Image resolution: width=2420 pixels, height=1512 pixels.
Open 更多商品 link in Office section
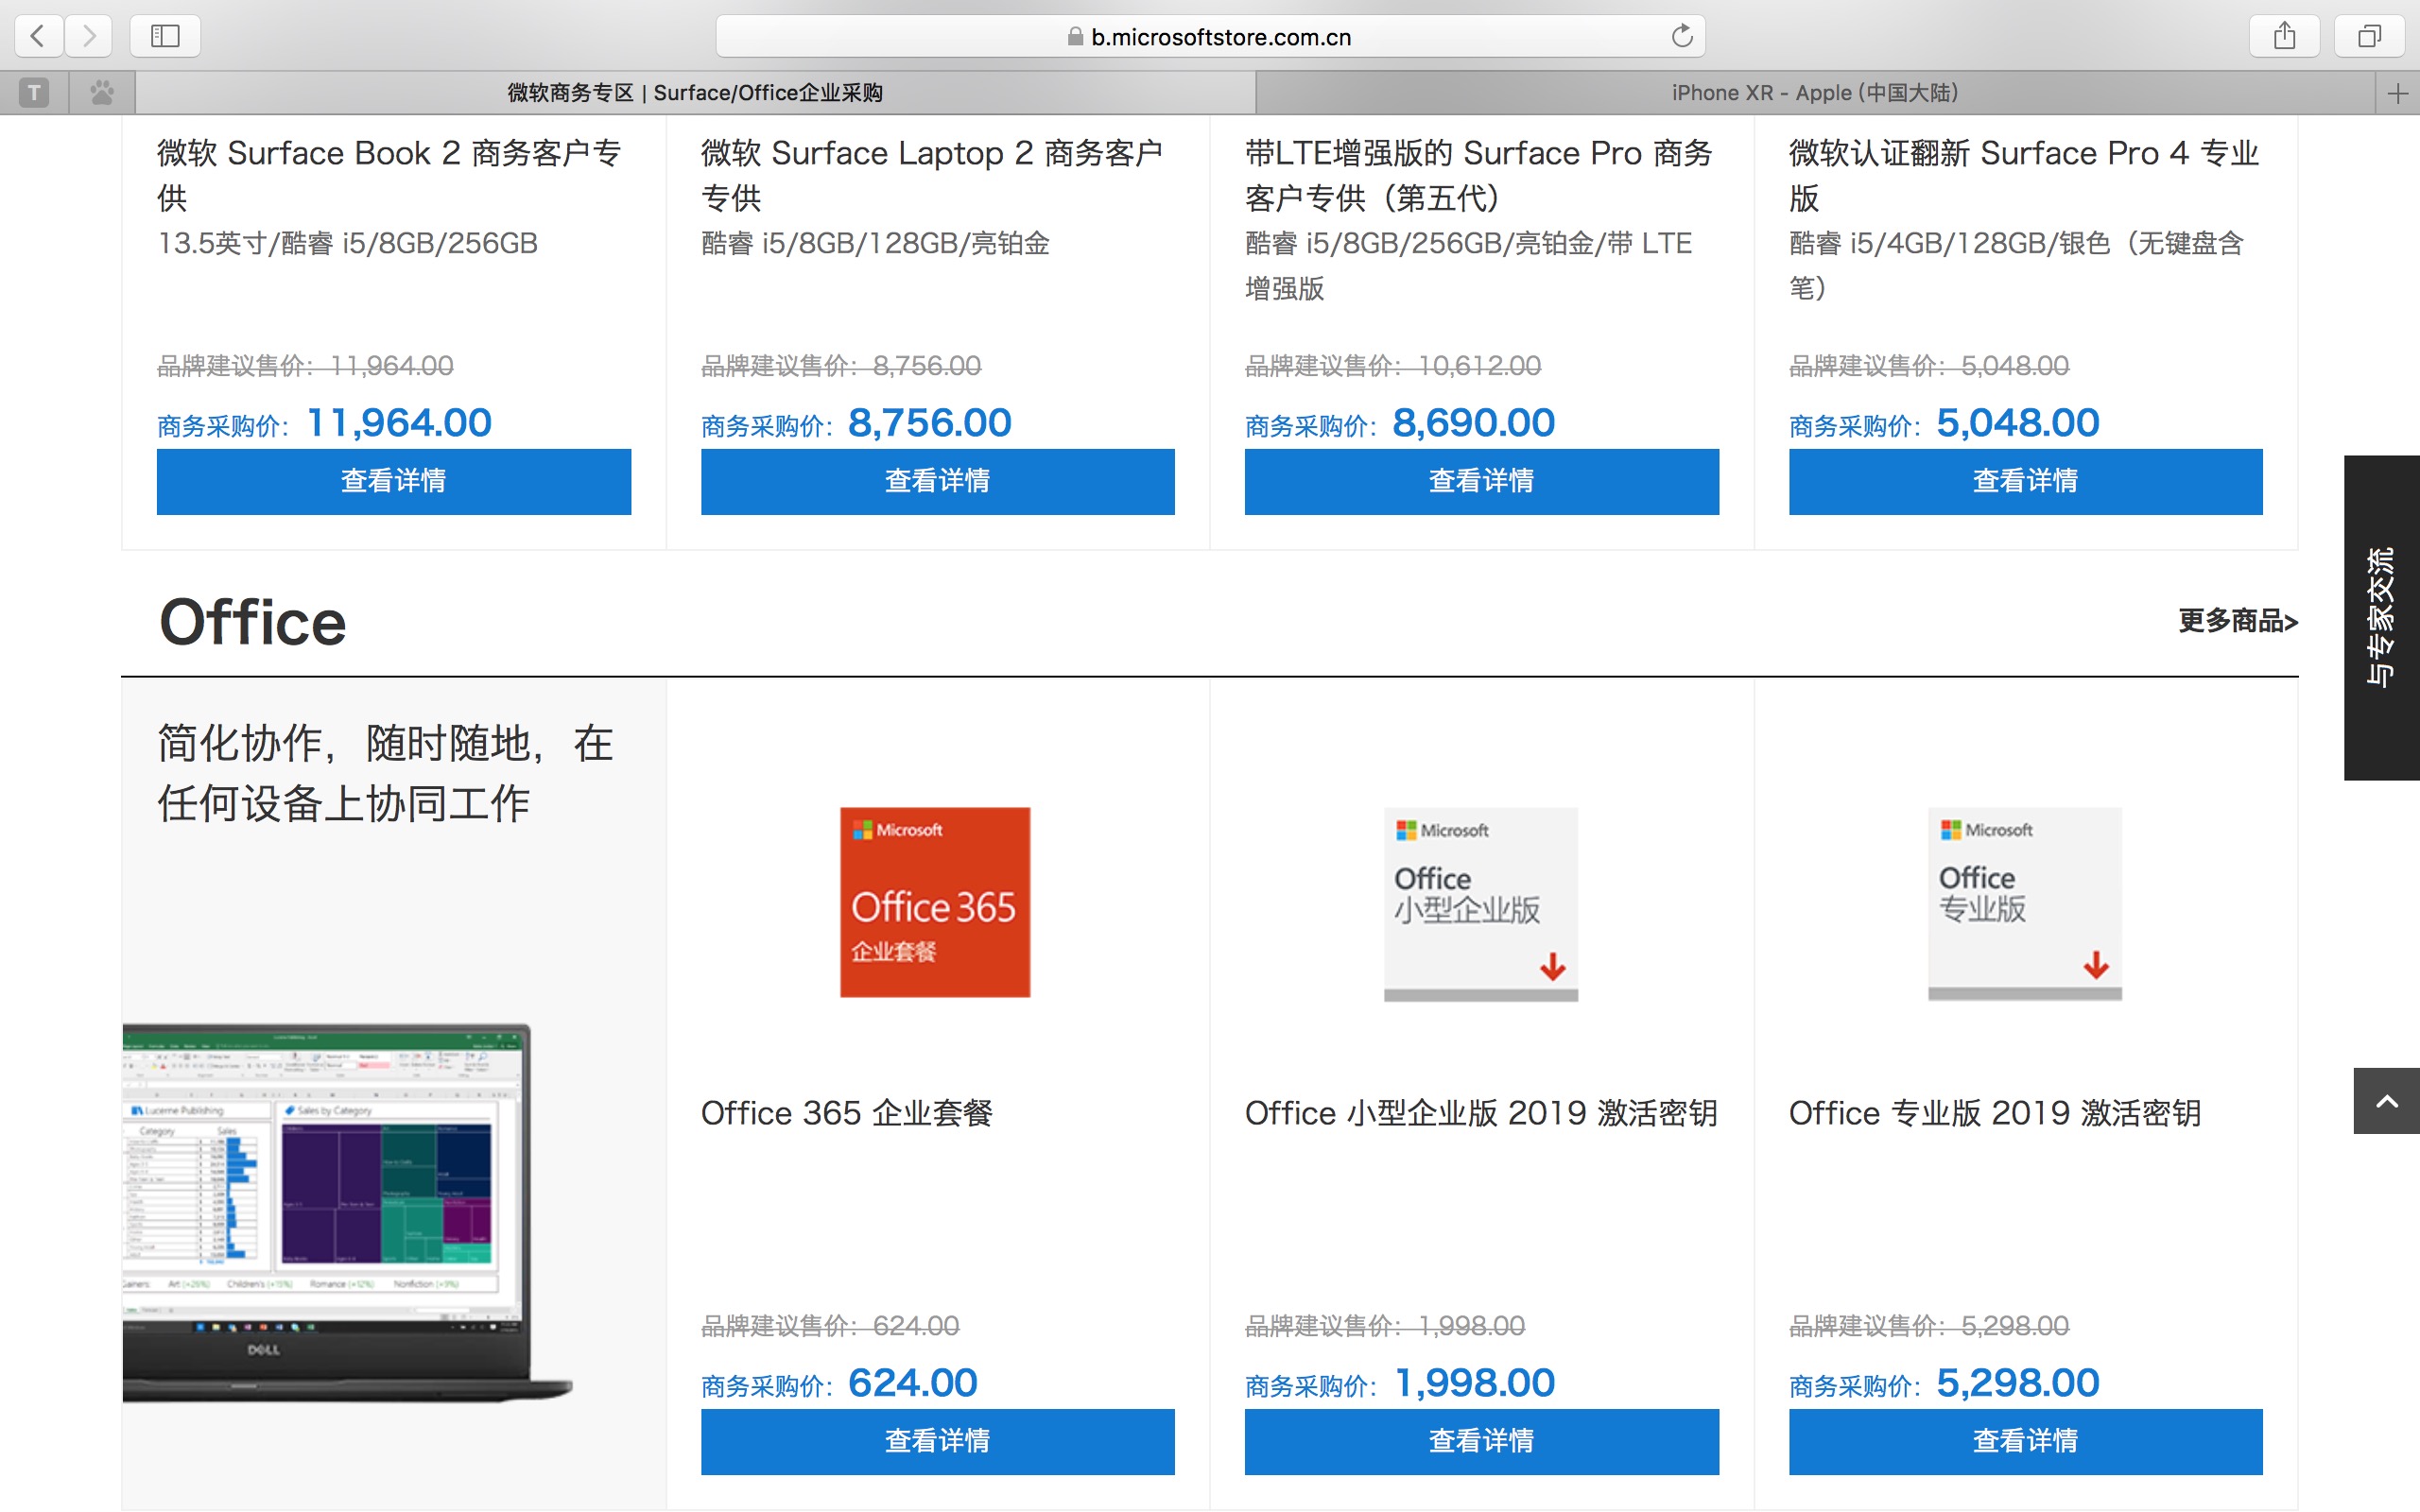[x=2238, y=621]
